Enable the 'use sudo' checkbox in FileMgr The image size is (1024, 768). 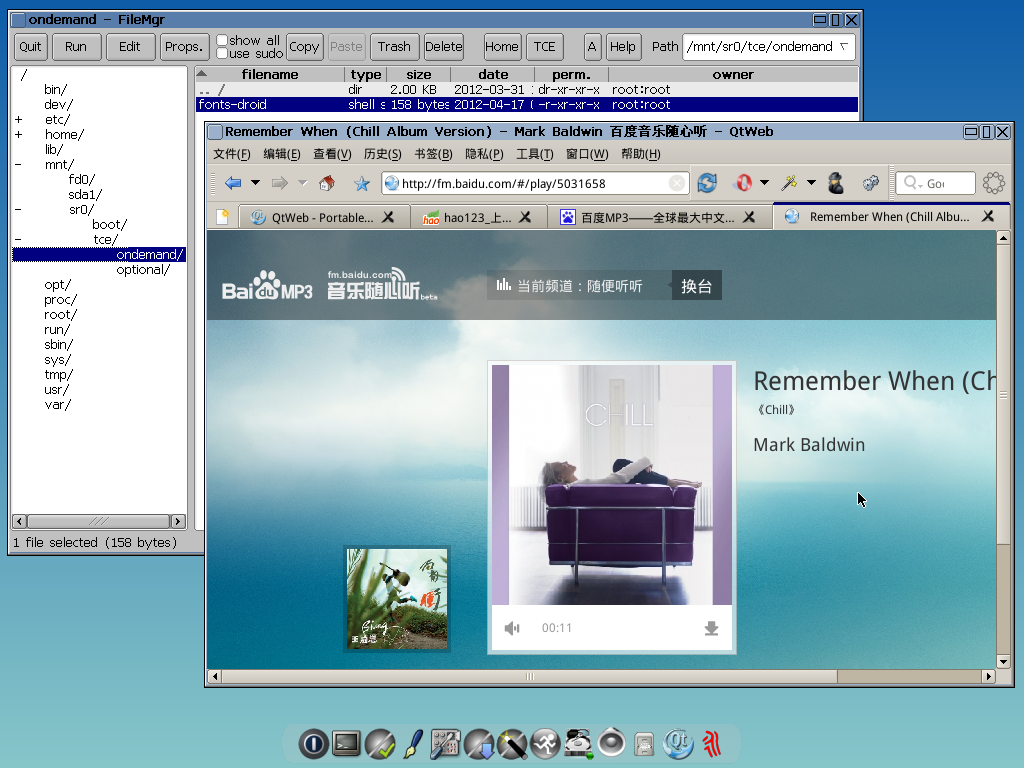222,53
